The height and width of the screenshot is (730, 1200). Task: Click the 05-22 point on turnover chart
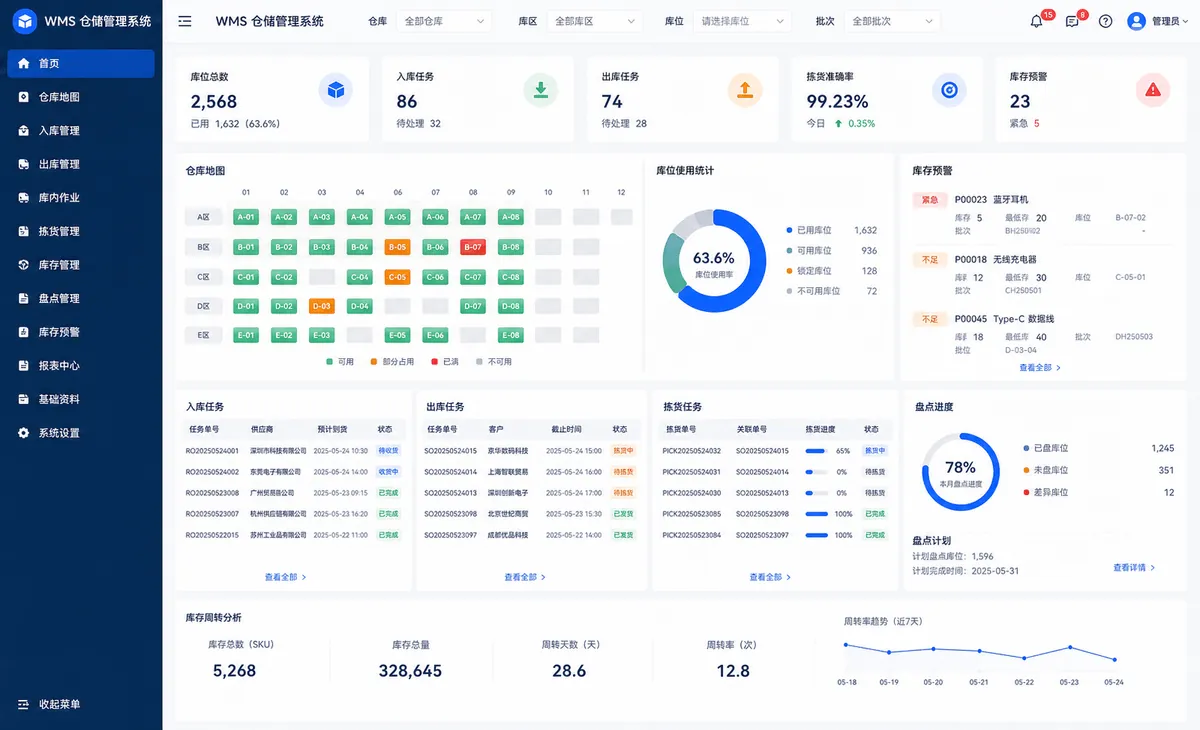(1024, 658)
